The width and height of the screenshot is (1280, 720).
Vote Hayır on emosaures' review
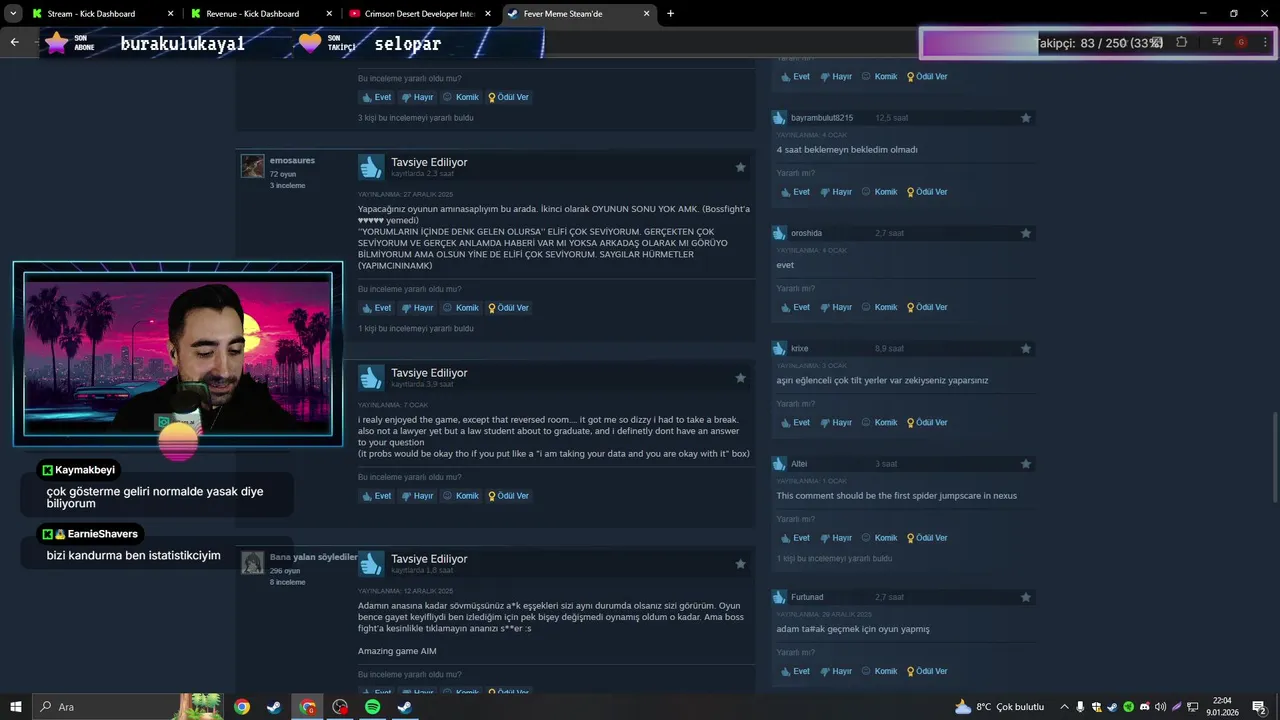pyautogui.click(x=417, y=308)
